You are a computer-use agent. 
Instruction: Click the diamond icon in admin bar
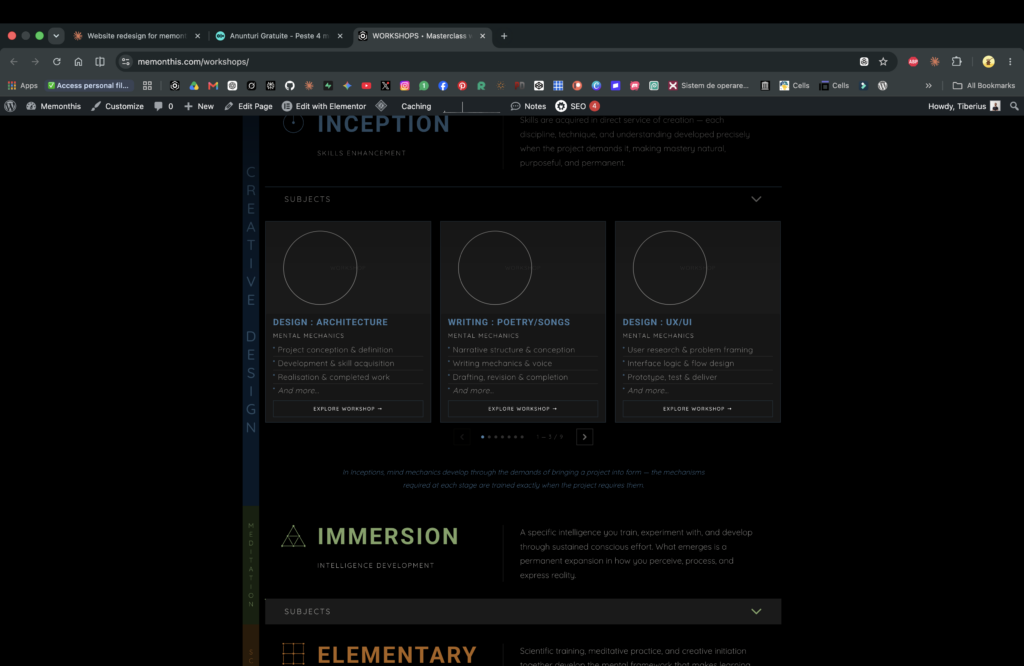pyautogui.click(x=381, y=106)
